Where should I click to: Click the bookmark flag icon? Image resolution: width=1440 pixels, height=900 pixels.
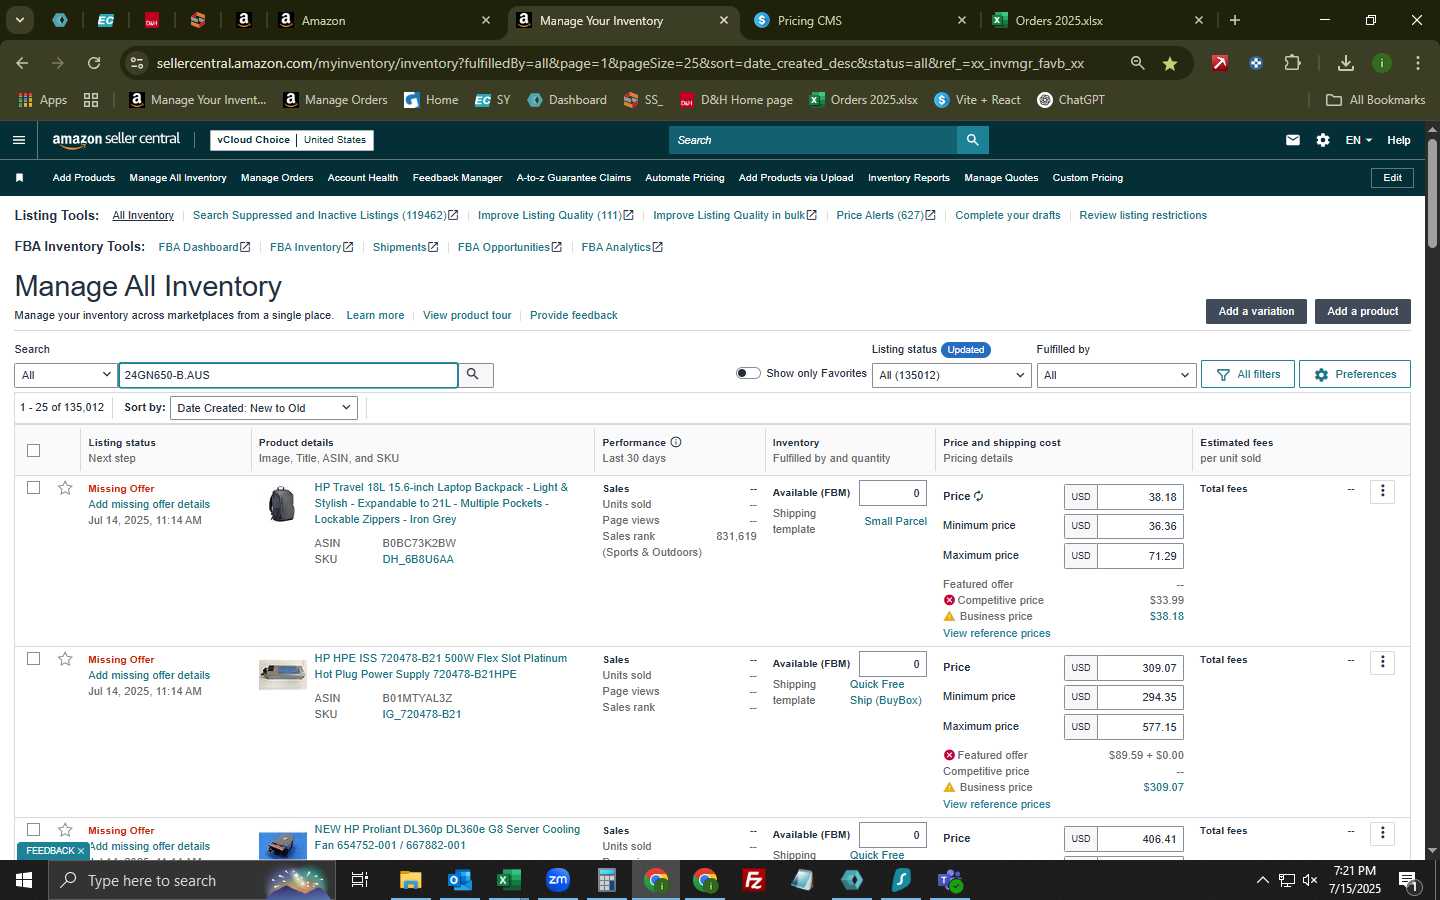tap(19, 178)
